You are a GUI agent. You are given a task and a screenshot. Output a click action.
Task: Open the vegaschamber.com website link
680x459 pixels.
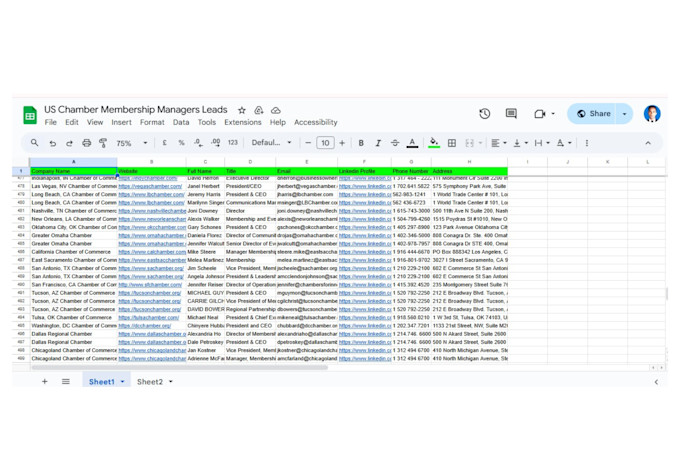pyautogui.click(x=150, y=186)
